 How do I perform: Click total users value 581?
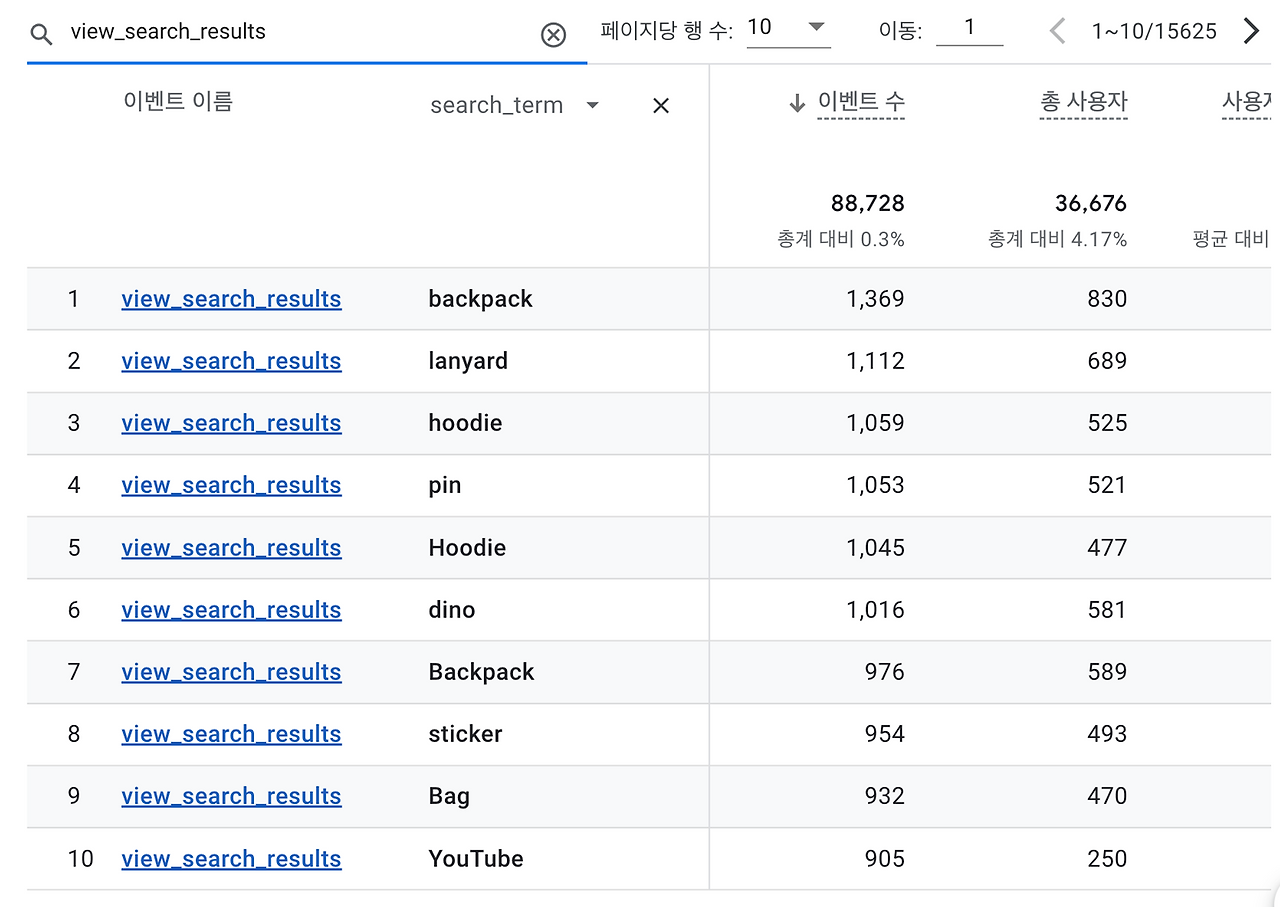point(1107,610)
